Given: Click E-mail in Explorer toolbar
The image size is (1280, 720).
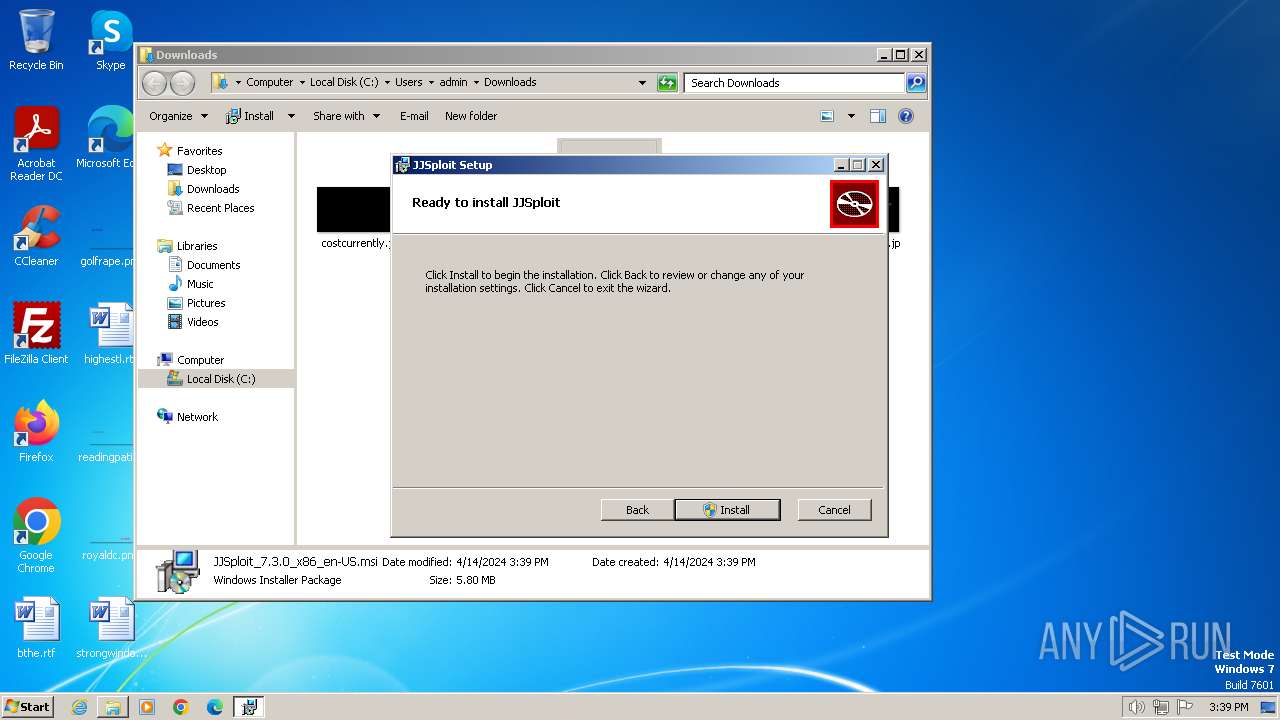Looking at the screenshot, I should pos(414,116).
